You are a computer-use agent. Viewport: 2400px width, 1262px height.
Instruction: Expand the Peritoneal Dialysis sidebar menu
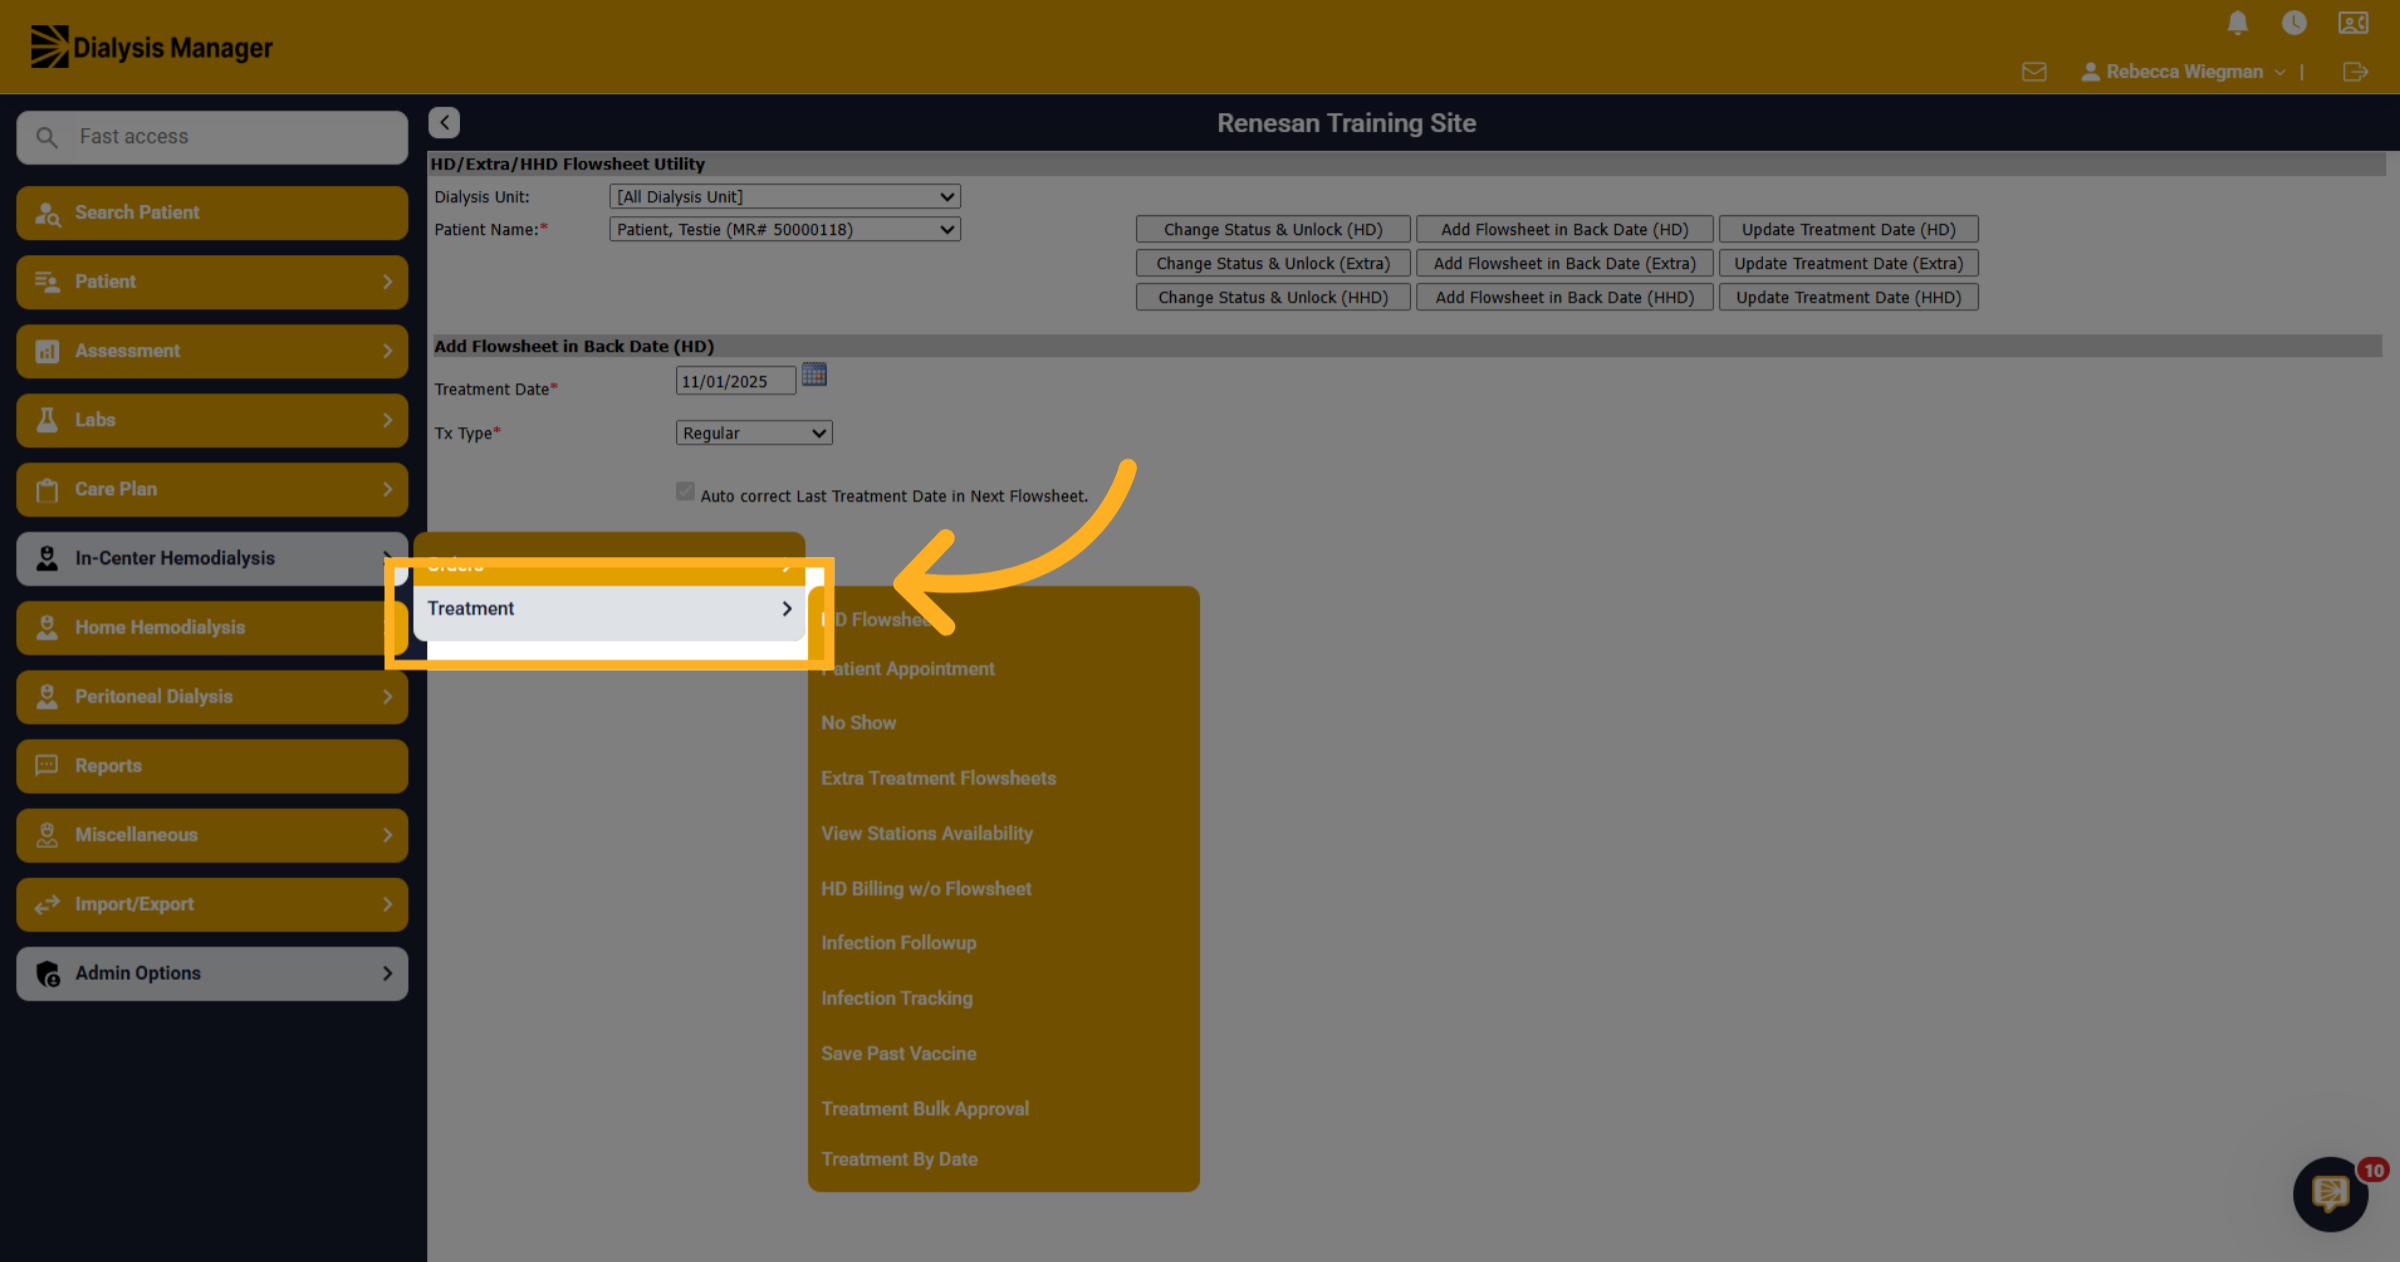point(212,697)
